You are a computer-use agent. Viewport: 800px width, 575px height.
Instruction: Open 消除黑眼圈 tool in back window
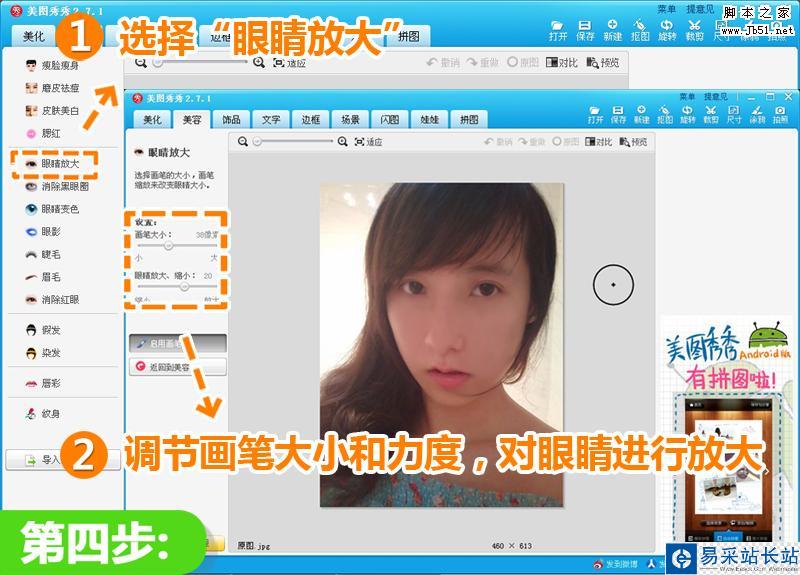point(57,186)
